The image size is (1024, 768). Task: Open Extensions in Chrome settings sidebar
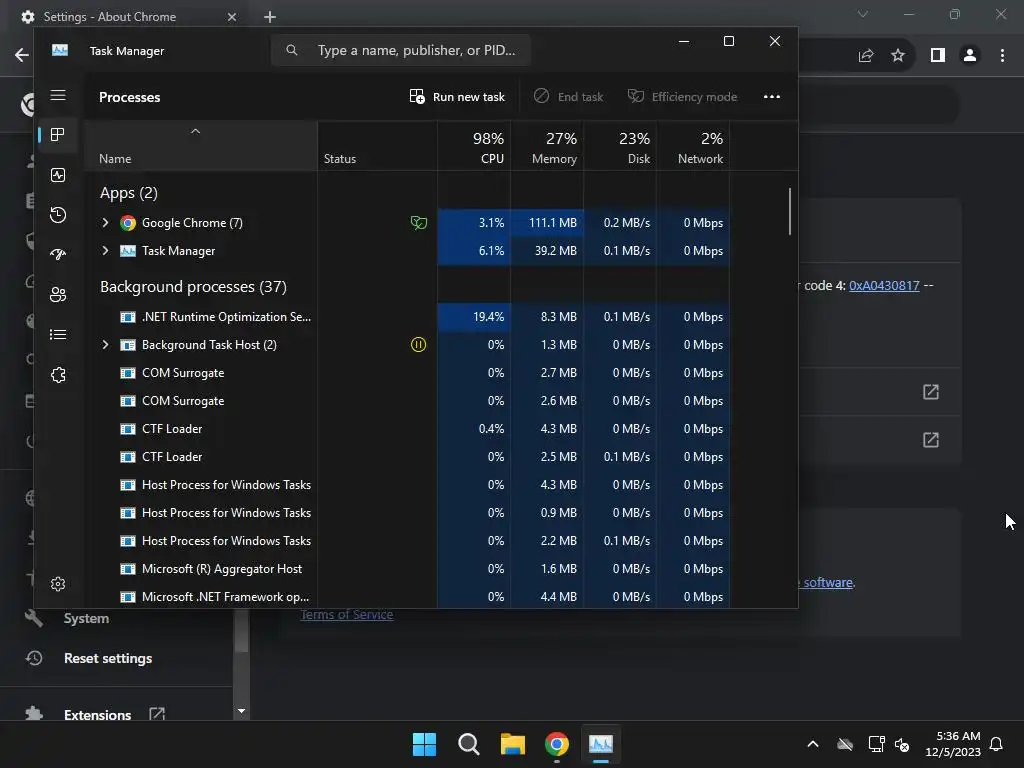97,714
